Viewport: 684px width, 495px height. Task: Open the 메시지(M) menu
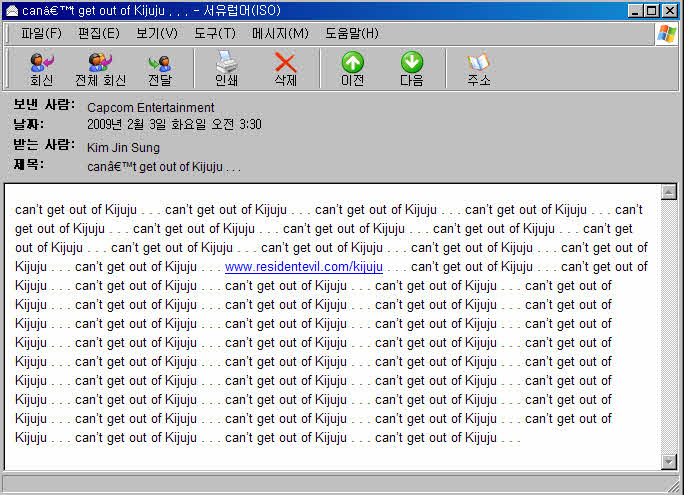[280, 33]
